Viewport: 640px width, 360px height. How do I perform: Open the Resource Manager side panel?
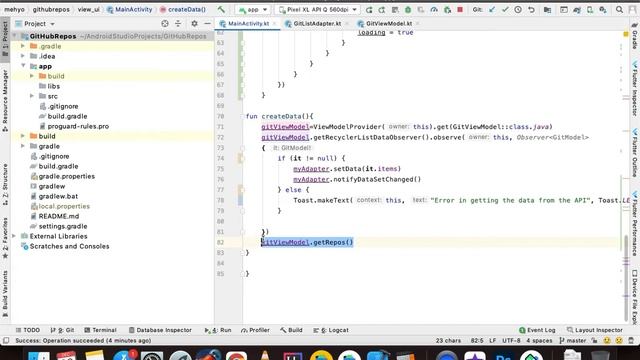point(5,100)
